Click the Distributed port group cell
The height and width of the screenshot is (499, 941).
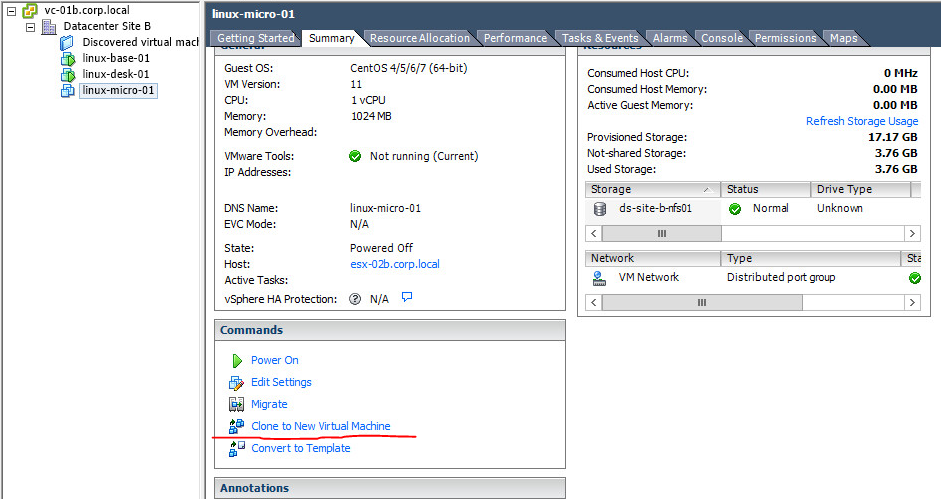click(781, 277)
